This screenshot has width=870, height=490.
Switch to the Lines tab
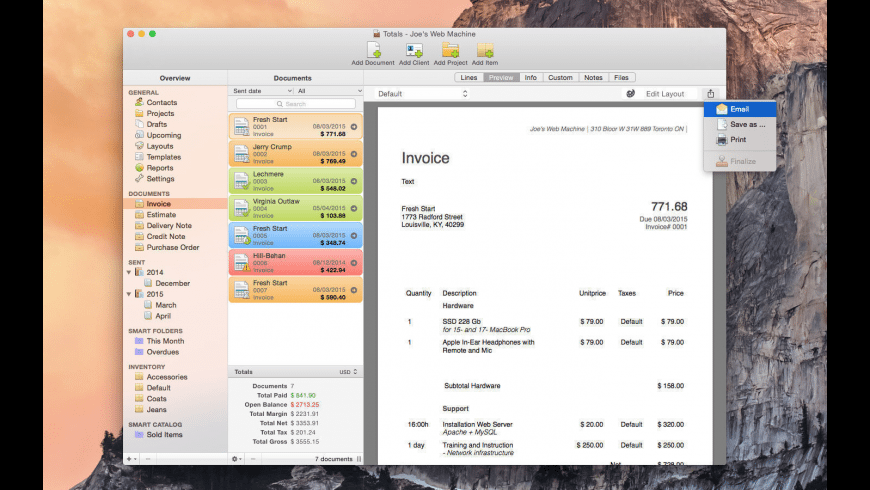[x=468, y=77]
